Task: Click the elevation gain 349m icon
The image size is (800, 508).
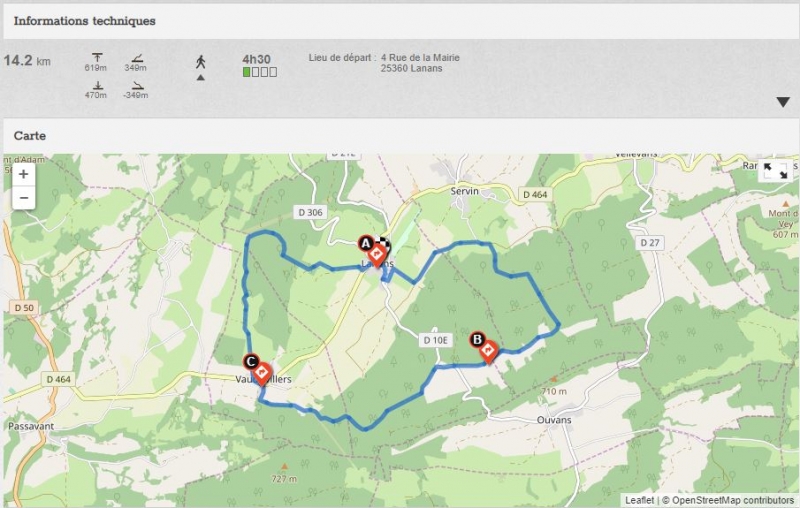Action: tap(137, 58)
